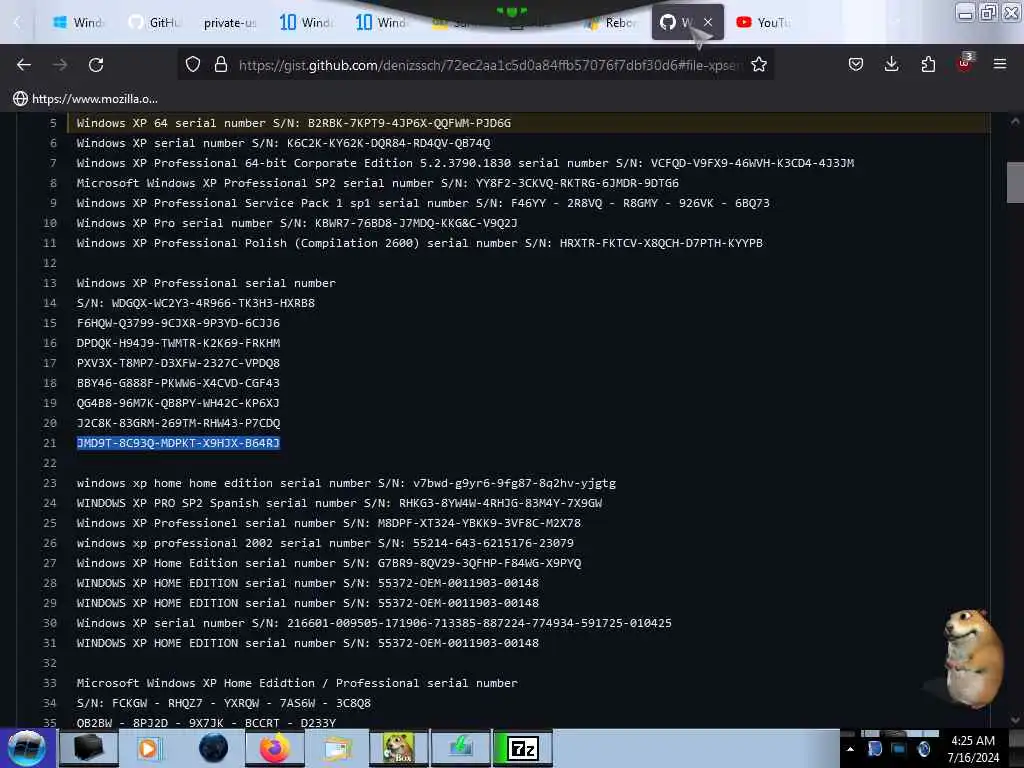The width and height of the screenshot is (1024, 768).
Task: Click key J2C8K-83GRM-269TM-RHW43-P7CDQ
Action: [x=178, y=423]
